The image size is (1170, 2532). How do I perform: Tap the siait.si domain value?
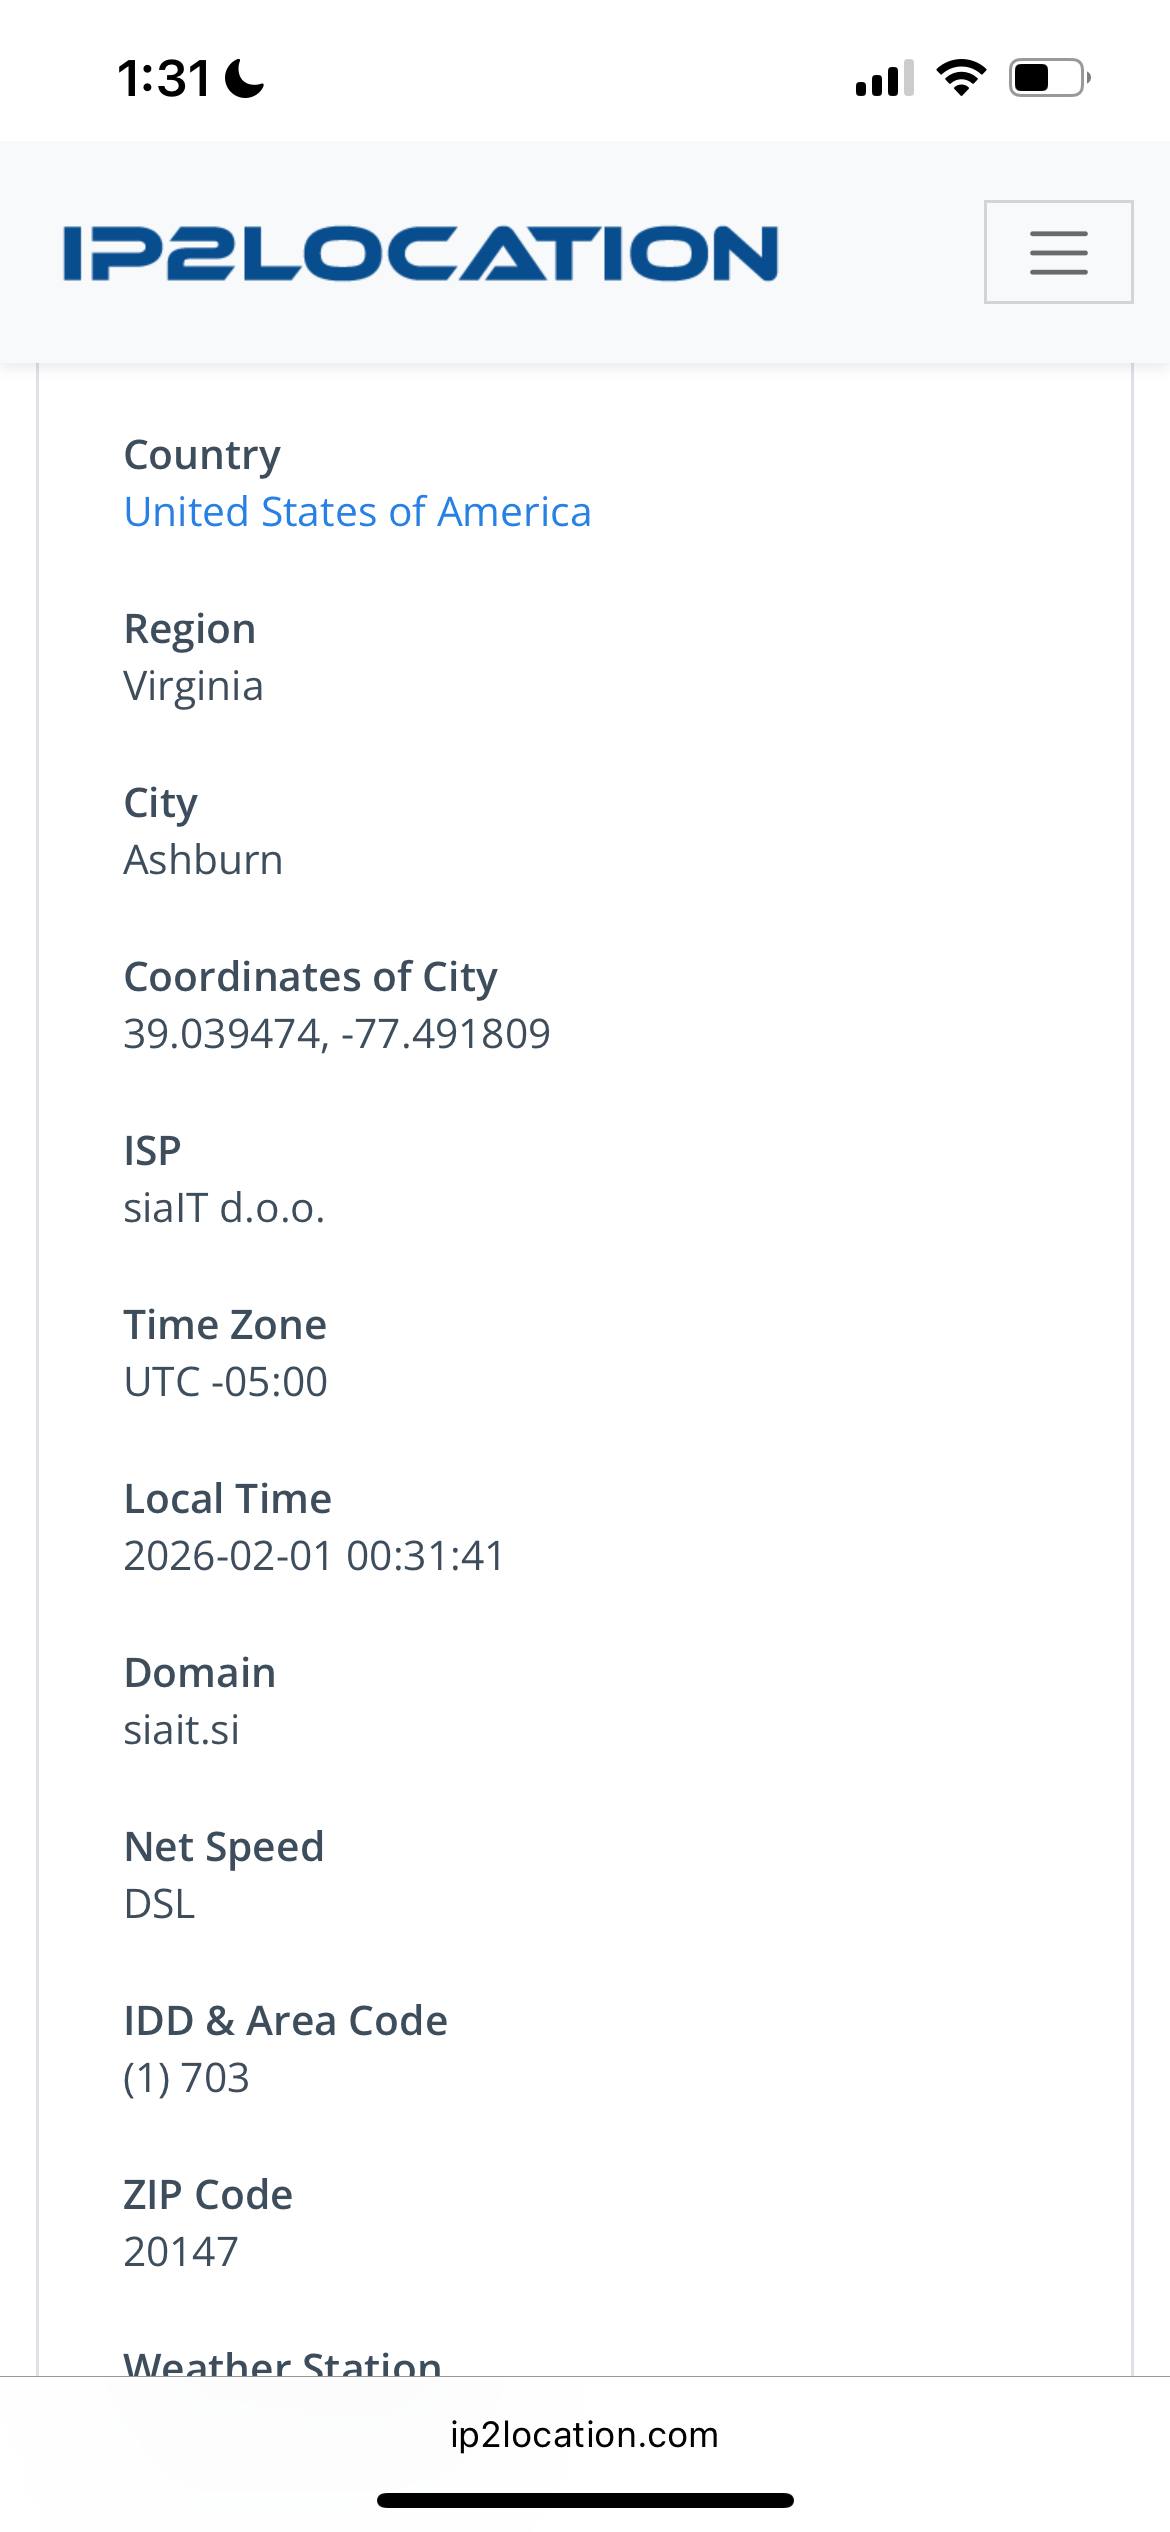[x=183, y=1729]
